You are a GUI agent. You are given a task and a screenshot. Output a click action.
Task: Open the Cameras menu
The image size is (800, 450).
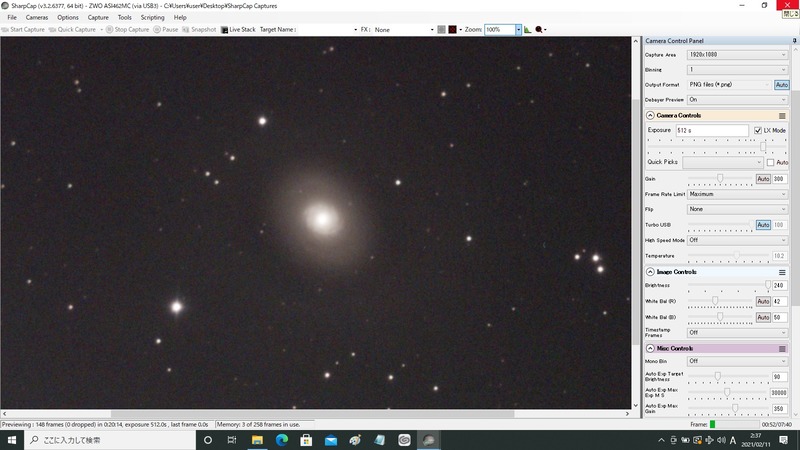[37, 17]
